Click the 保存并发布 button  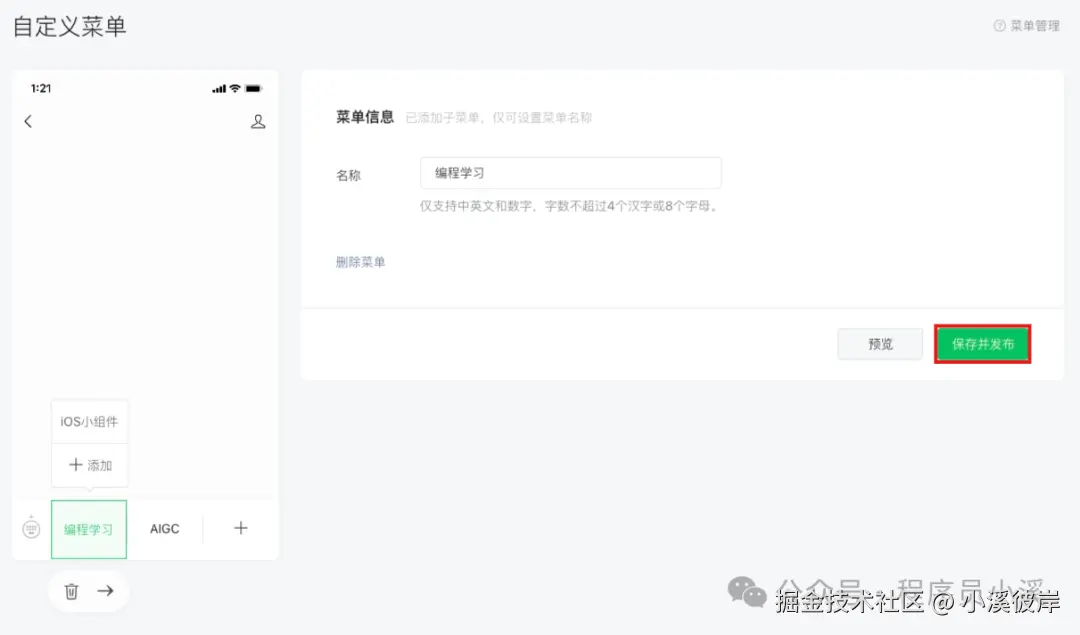click(982, 343)
